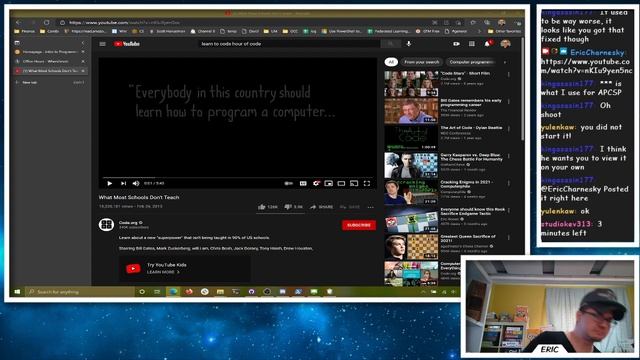Switch player to miniplayer mode
Screen dimensions: 640x360
click(329, 183)
